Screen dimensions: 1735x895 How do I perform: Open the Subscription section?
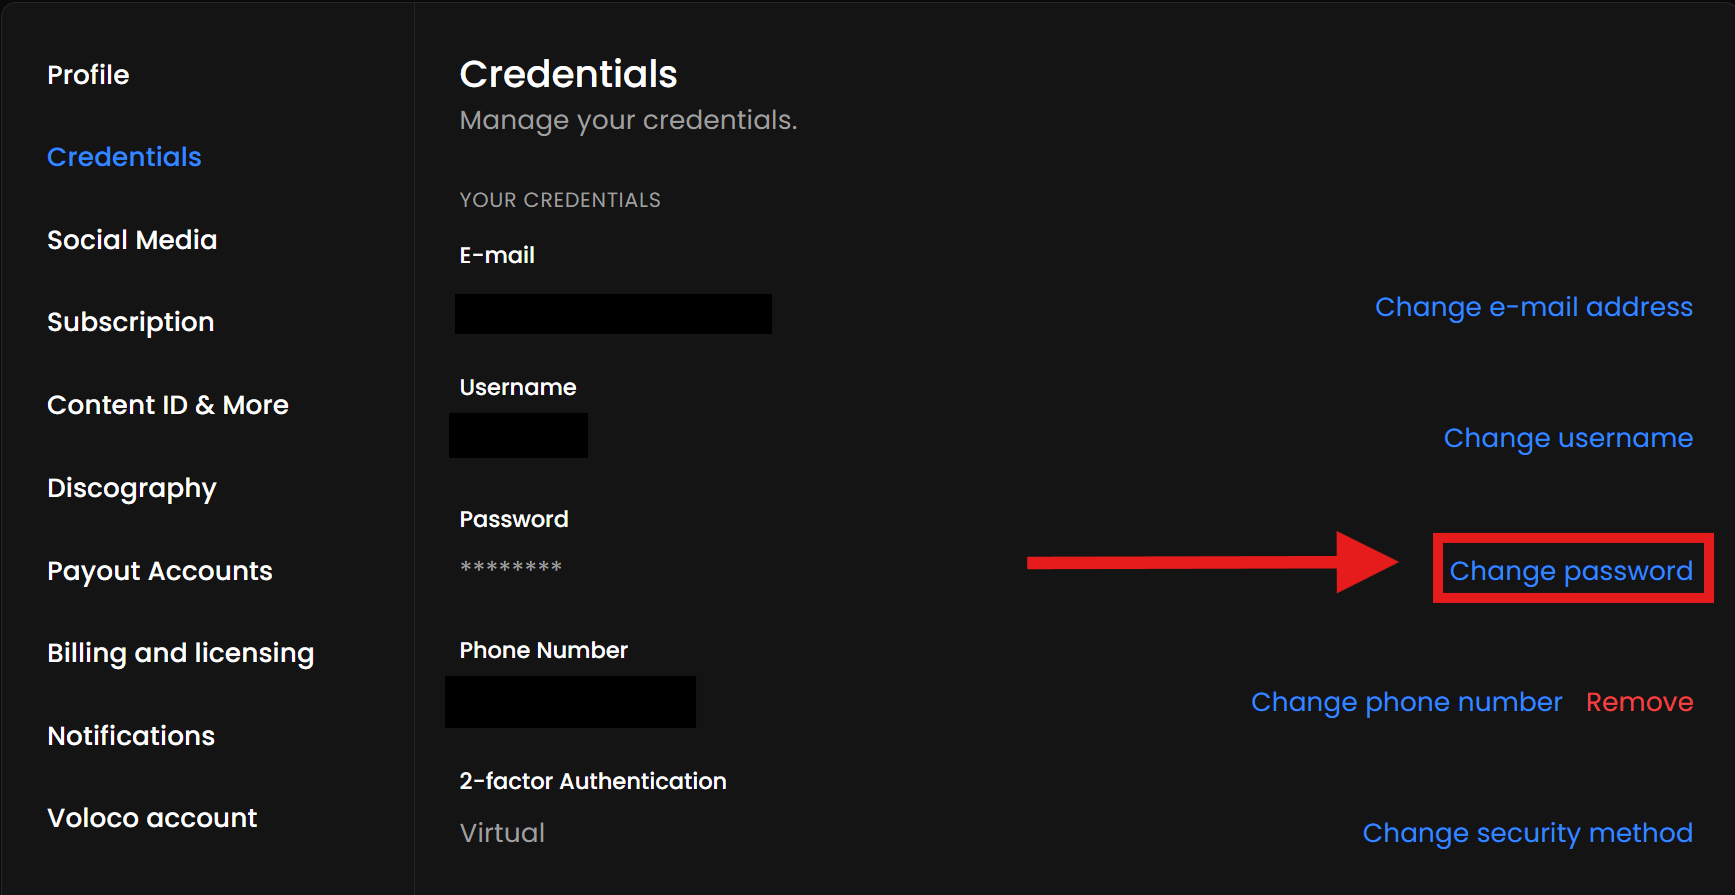(130, 322)
